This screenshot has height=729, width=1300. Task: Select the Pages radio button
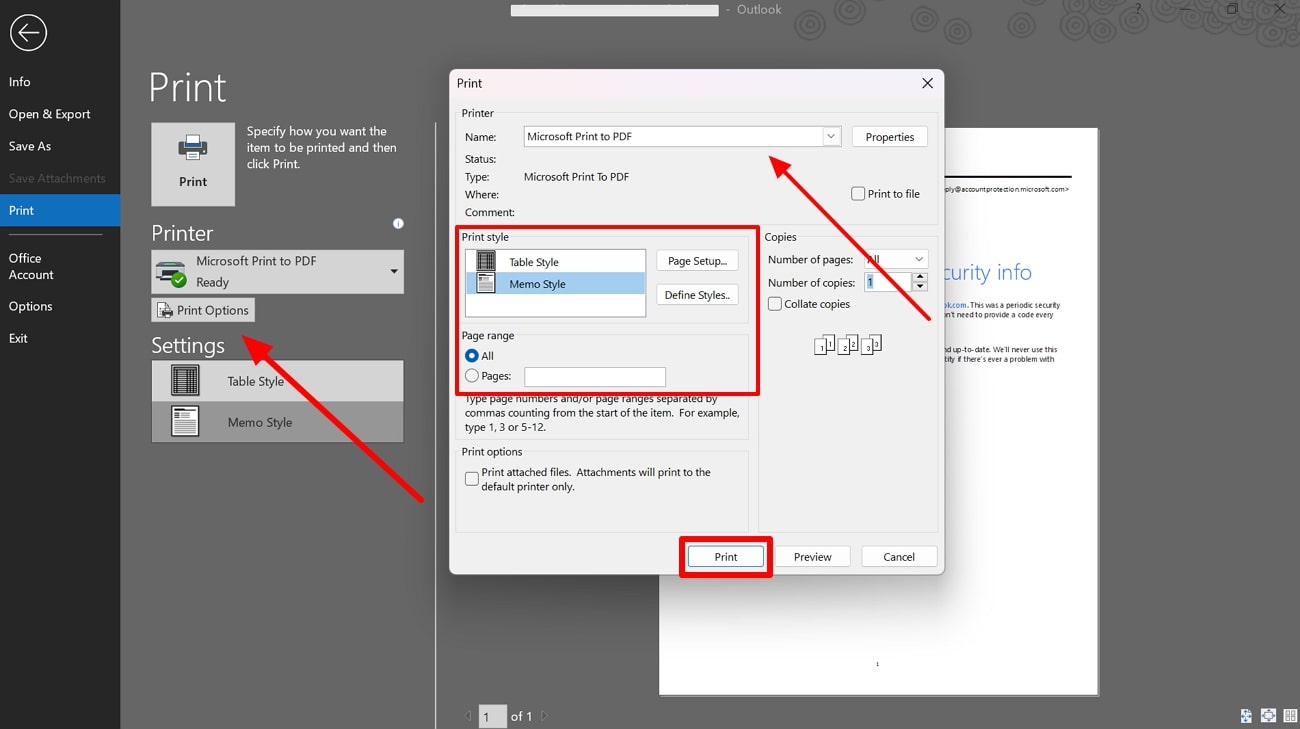[x=472, y=376]
